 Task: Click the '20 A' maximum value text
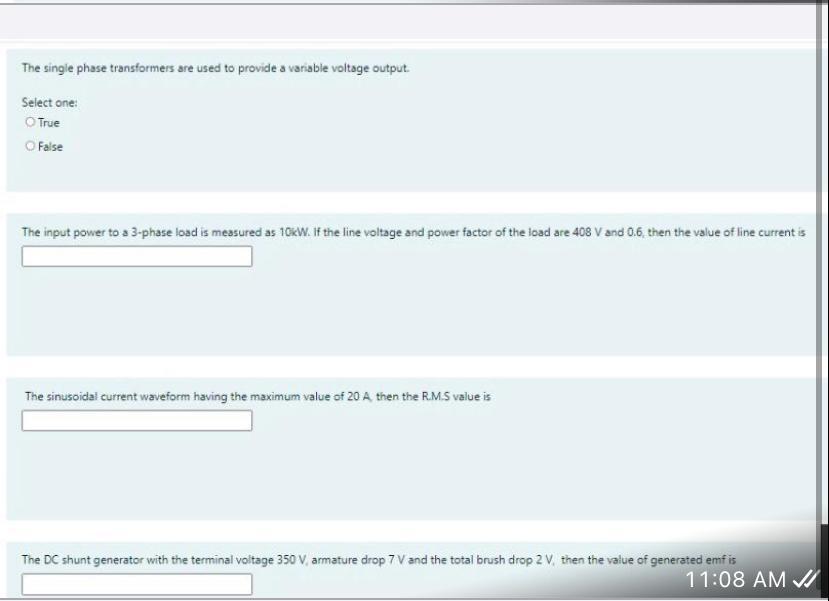coord(359,396)
